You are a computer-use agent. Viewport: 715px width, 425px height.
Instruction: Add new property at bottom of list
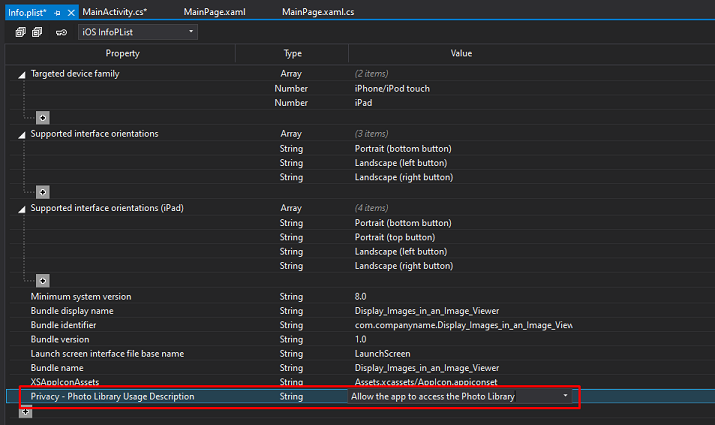(25, 412)
